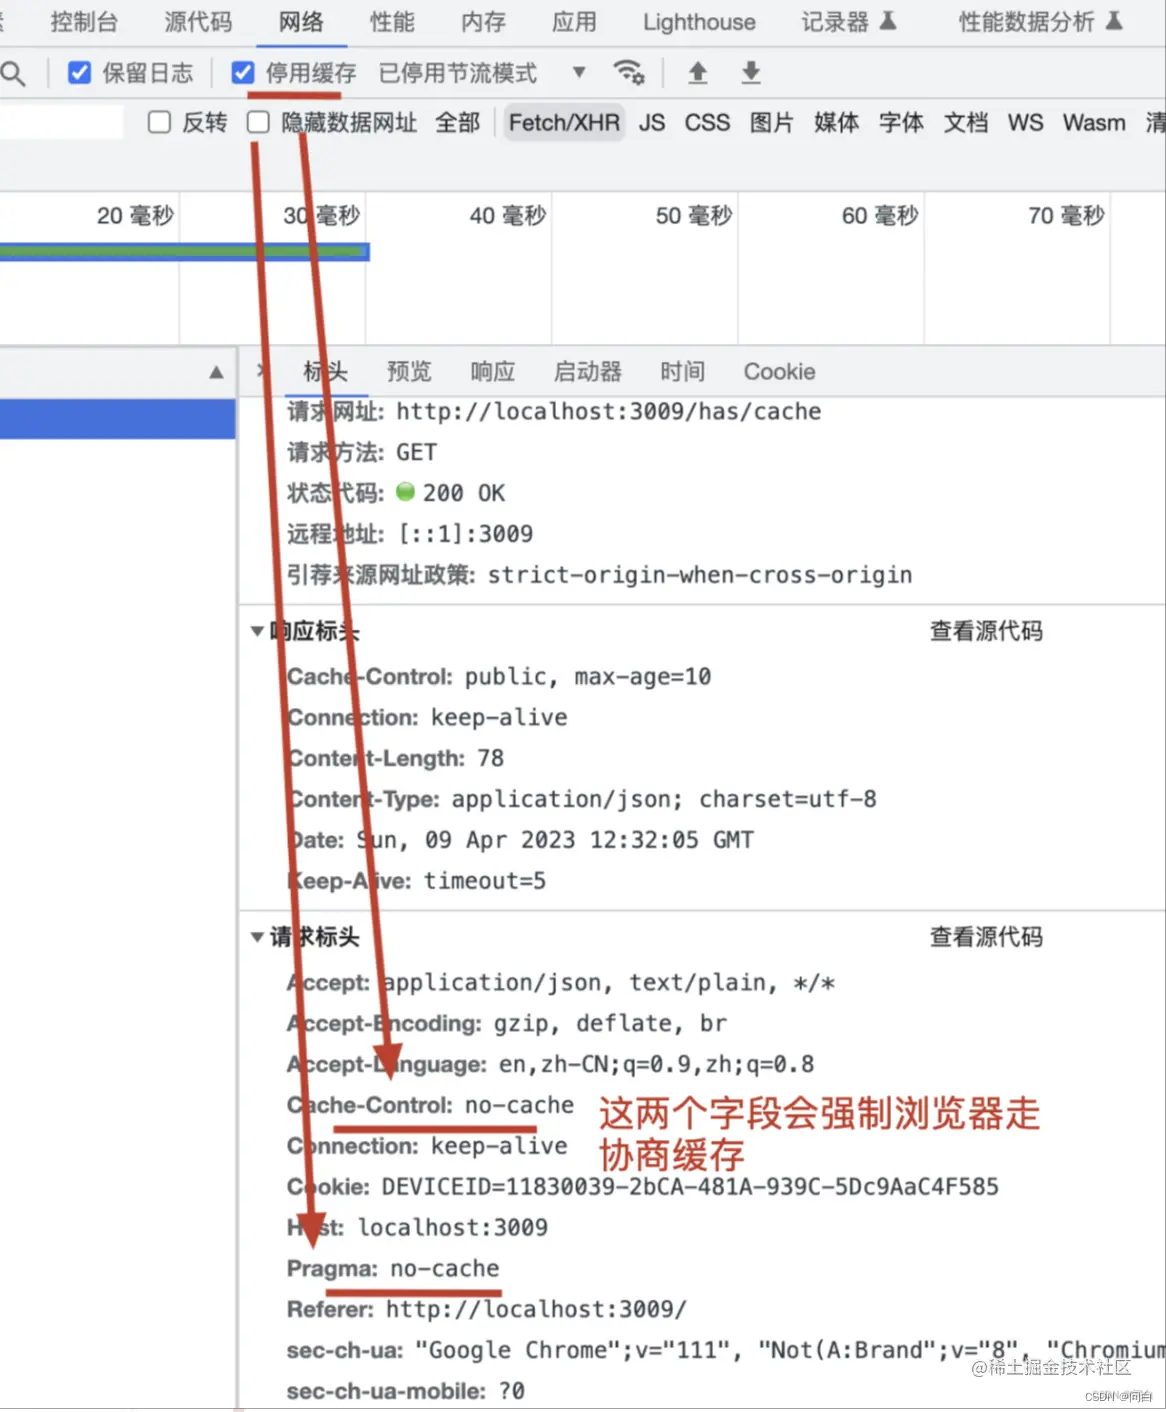The image size is (1166, 1412).
Task: Select the highlighted request row in the list
Action: [117, 419]
